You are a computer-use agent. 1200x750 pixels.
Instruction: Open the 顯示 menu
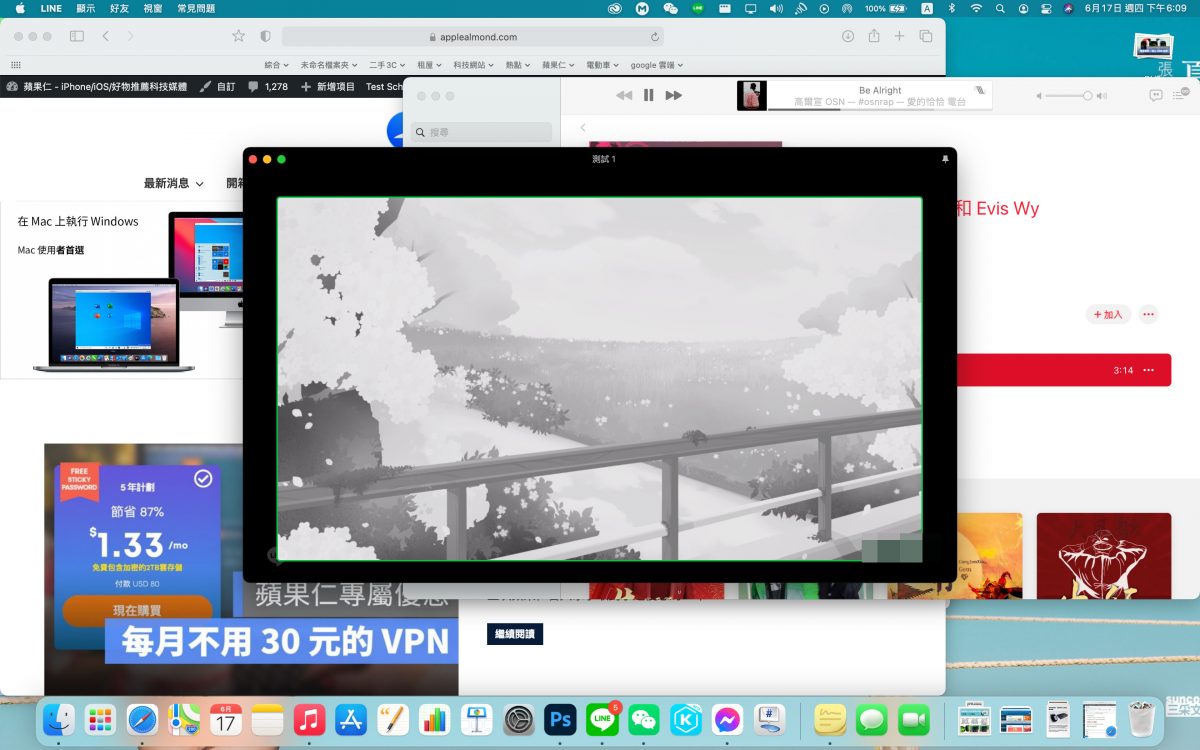tap(86, 8)
